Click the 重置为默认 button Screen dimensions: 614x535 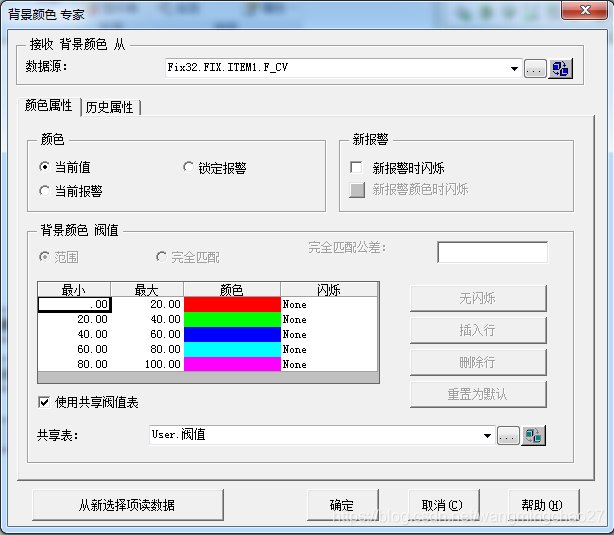478,394
